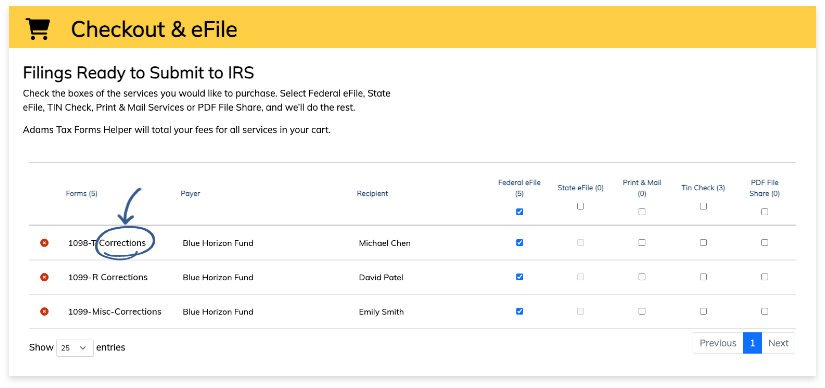Click the State eFile checkbox for Emily Smith

click(x=580, y=311)
